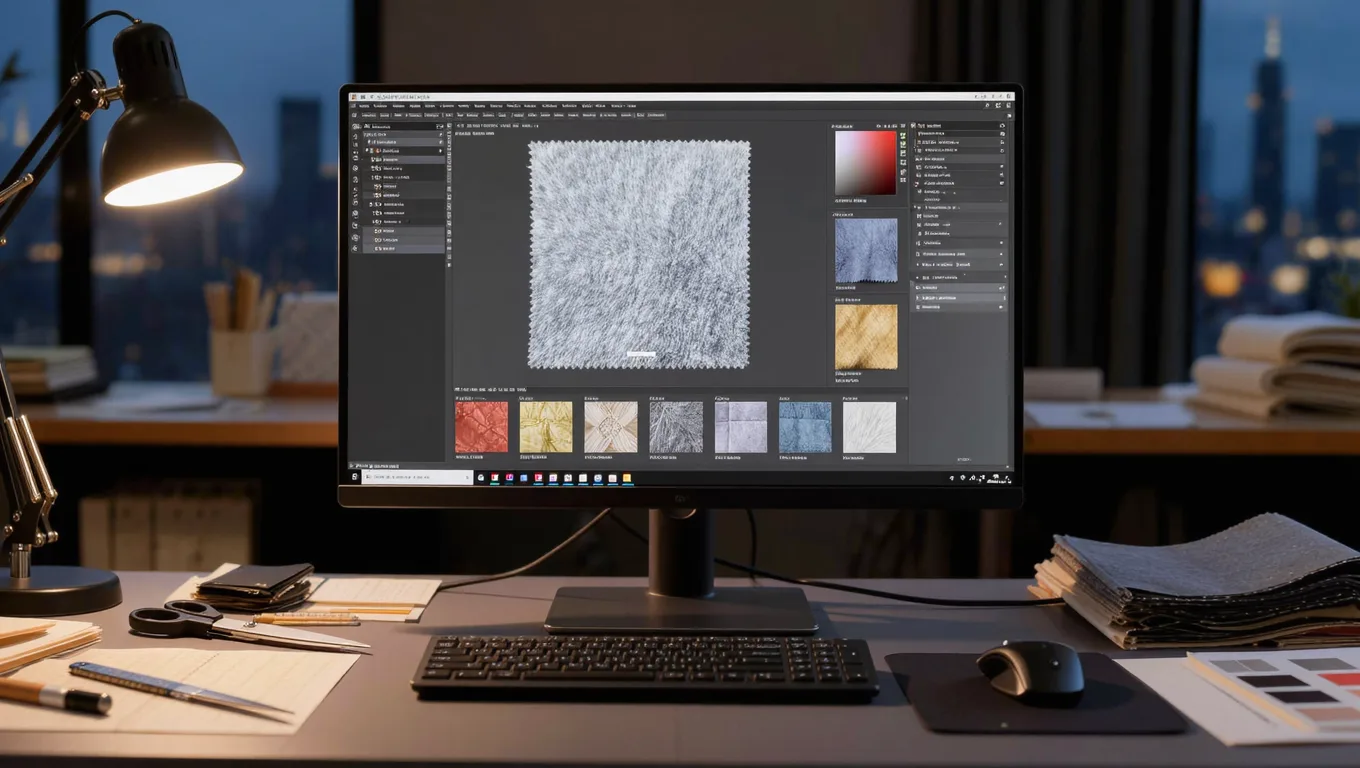
Task: Open the Windows Start button
Action: [x=354, y=478]
